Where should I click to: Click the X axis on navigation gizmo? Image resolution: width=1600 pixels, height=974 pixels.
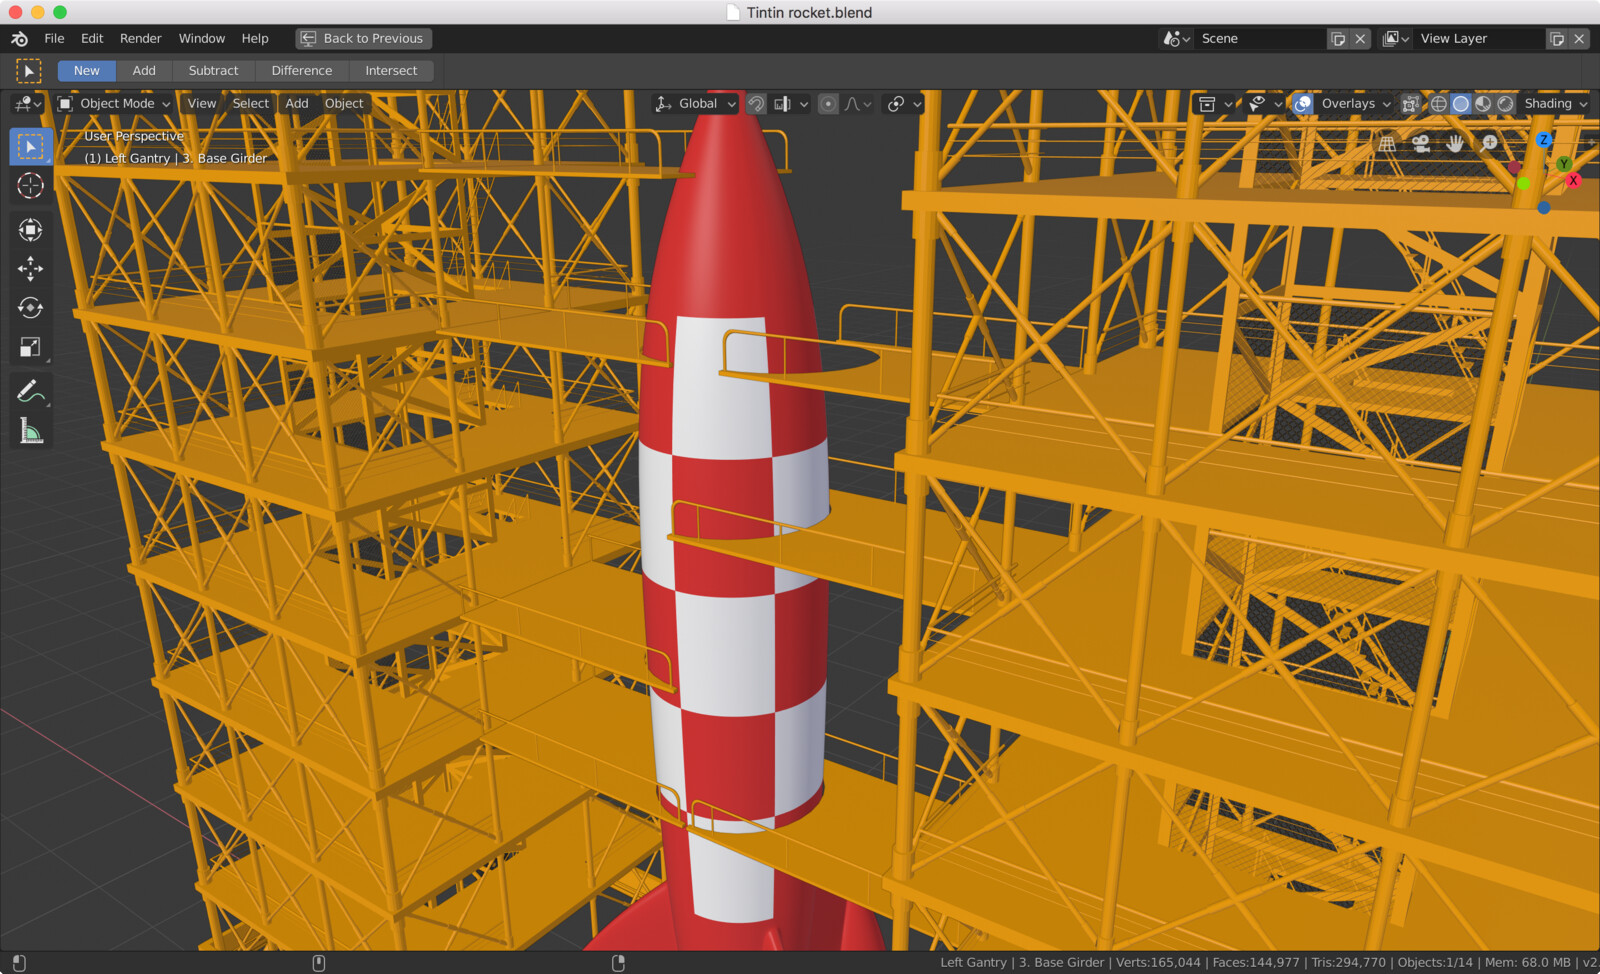pyautogui.click(x=1573, y=180)
